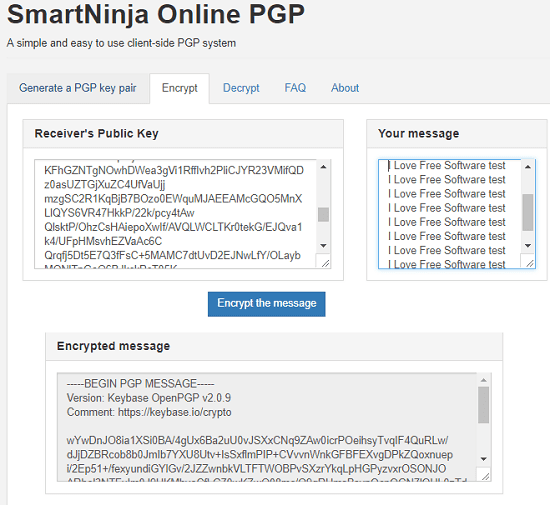Image resolution: width=550 pixels, height=505 pixels.
Task: Click the public key scrollbar thumb
Action: 323,214
